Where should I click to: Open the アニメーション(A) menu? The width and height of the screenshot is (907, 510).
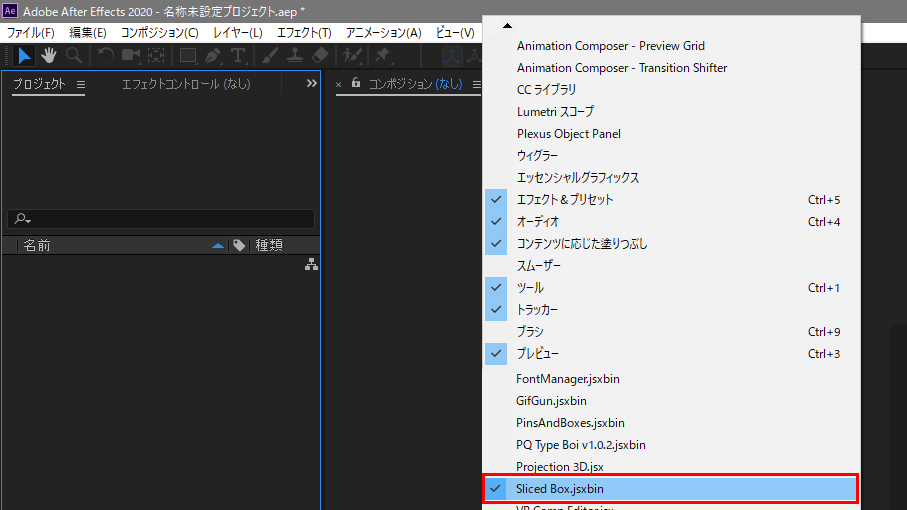[384, 33]
